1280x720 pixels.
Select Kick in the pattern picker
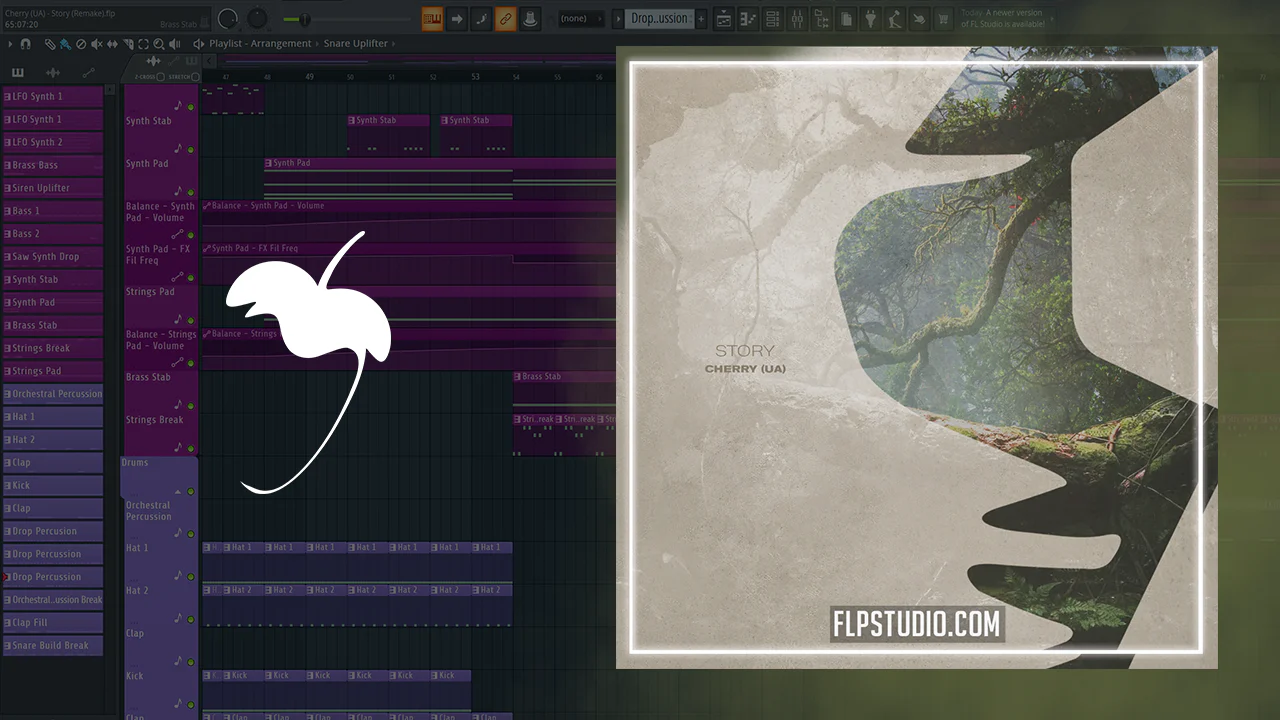click(53, 486)
